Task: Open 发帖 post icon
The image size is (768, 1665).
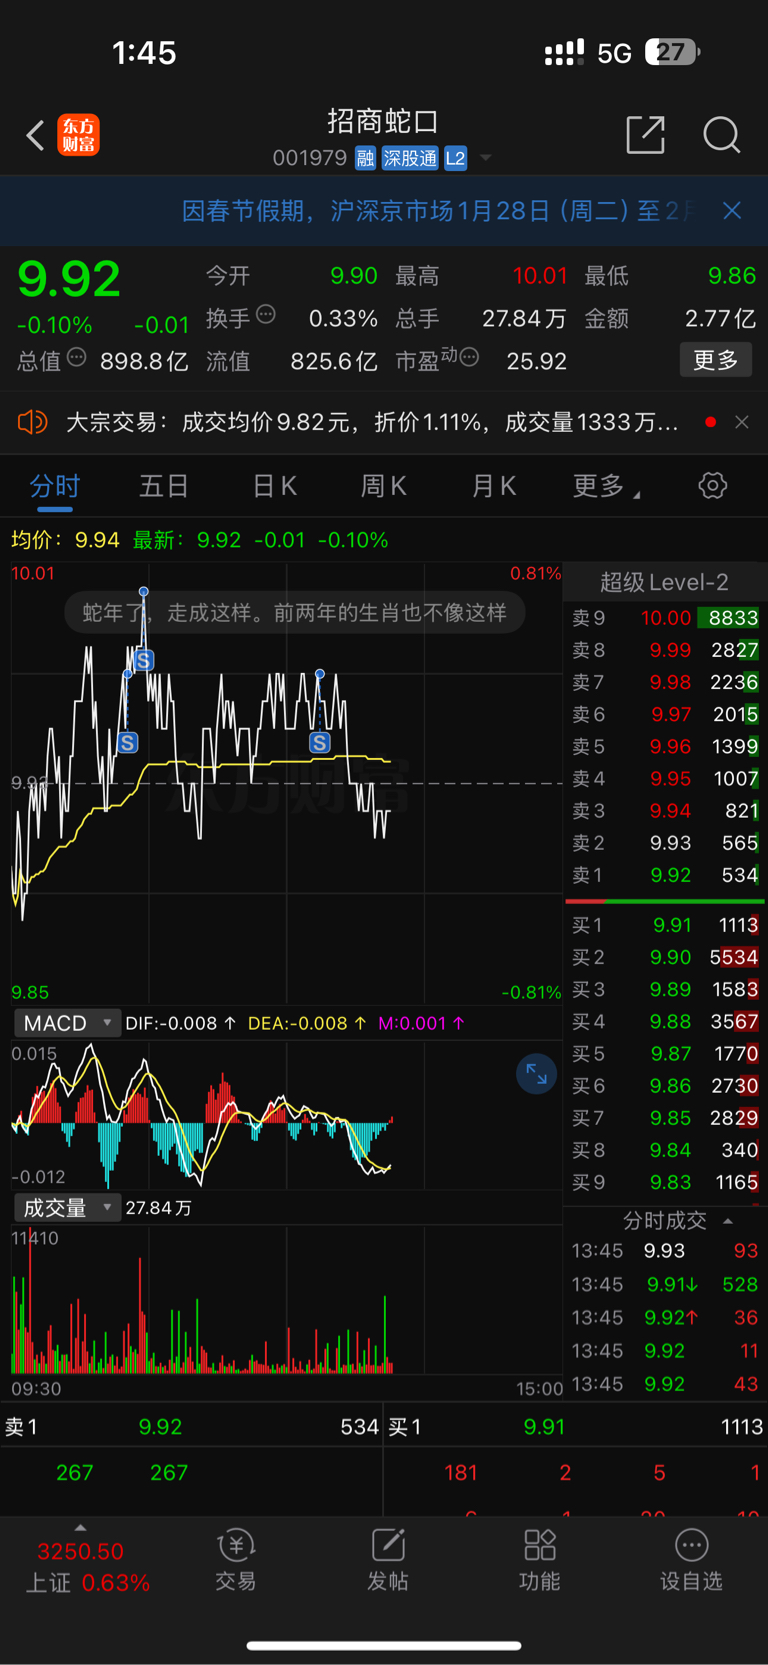Action: coord(388,1559)
